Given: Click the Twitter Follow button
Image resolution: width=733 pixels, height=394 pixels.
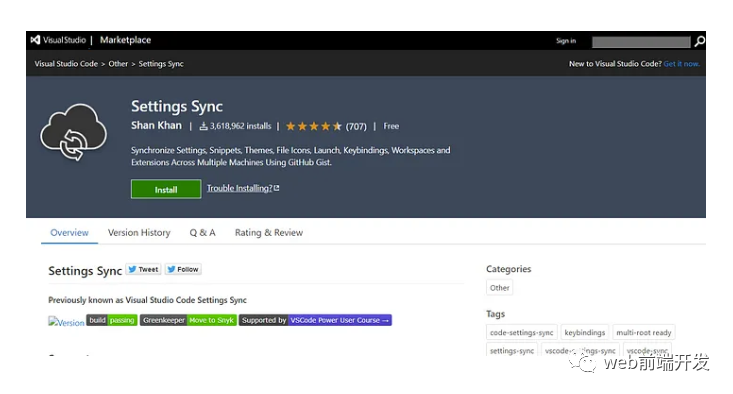Looking at the screenshot, I should coord(183,269).
